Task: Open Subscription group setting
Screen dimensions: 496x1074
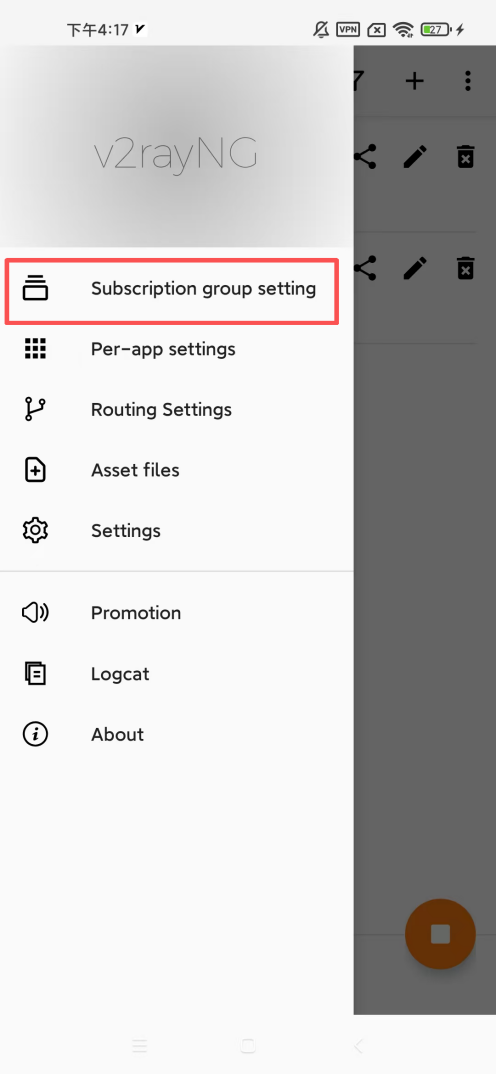Action: [x=177, y=288]
